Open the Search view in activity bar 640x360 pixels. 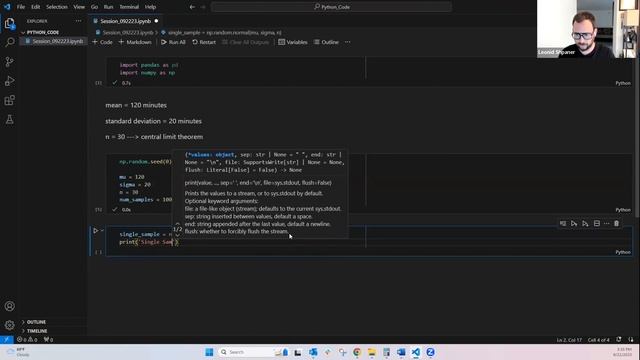tap(9, 42)
